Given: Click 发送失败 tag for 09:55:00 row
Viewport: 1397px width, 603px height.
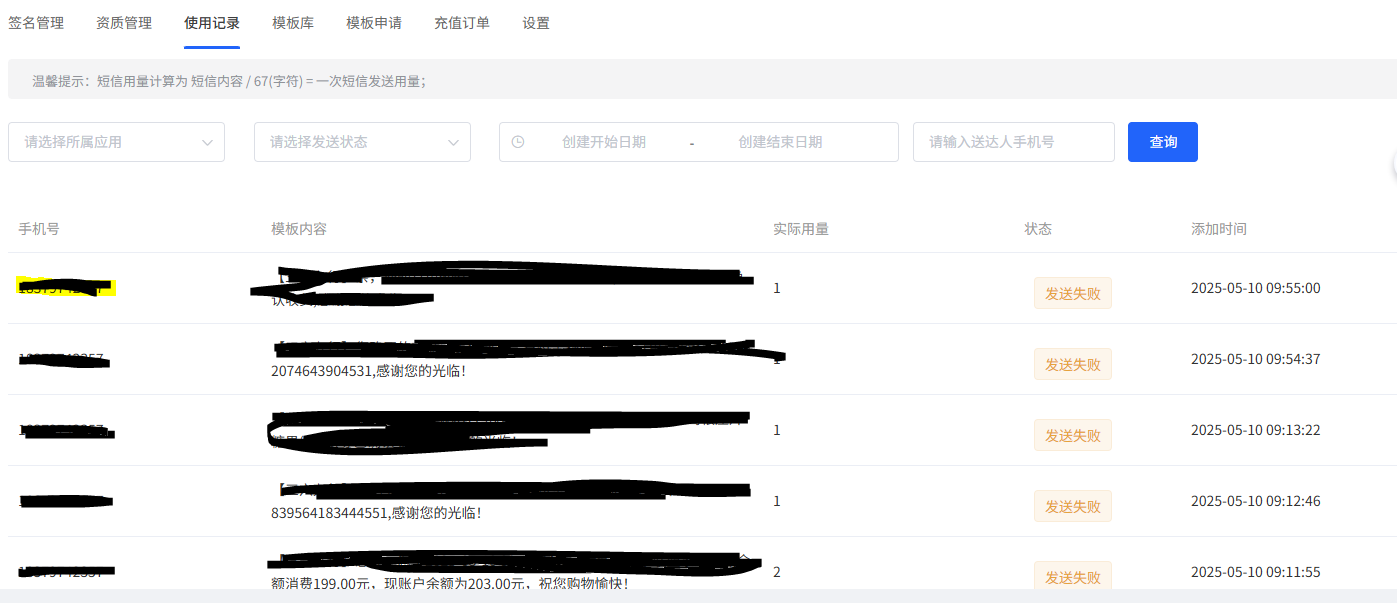Looking at the screenshot, I should point(1073,293).
